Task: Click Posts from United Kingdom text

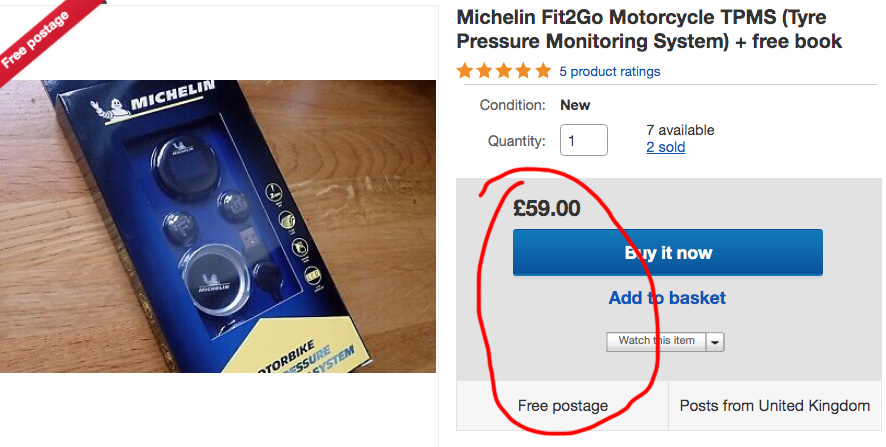Action: [774, 406]
